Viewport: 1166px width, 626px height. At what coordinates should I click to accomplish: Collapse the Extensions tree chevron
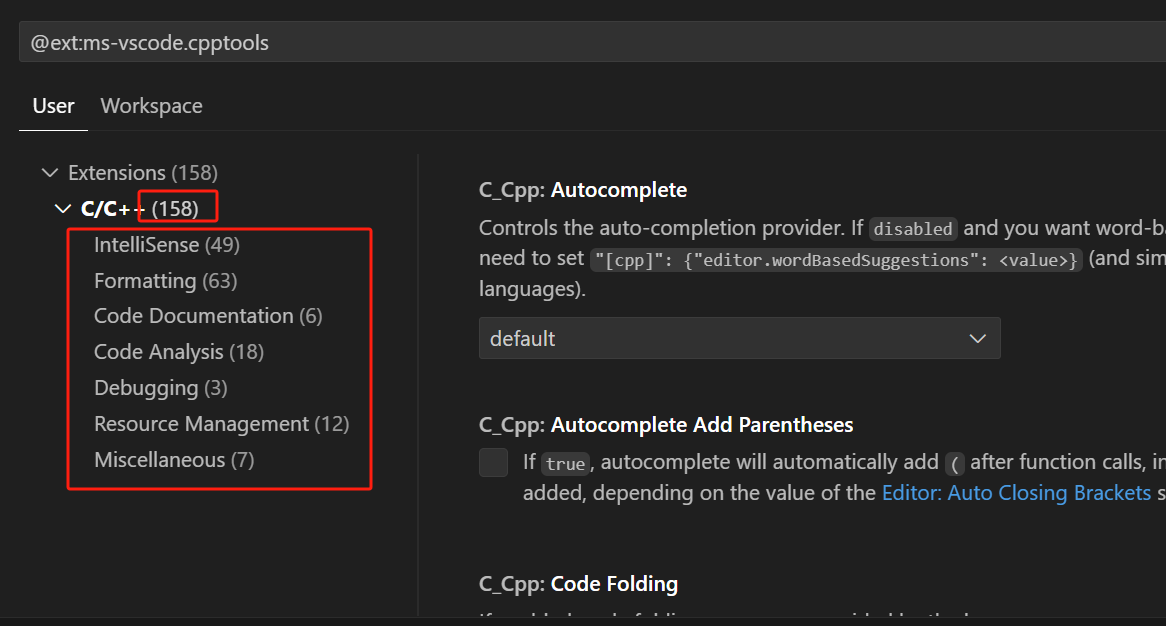49,173
